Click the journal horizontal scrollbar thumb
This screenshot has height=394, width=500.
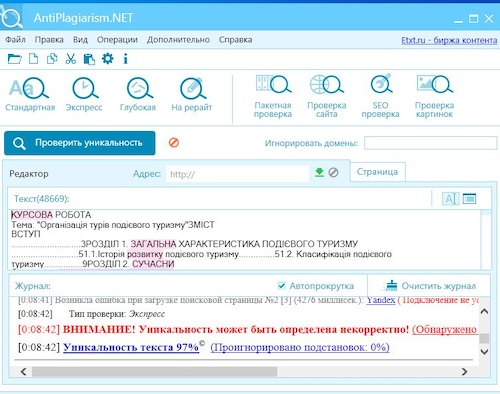tap(154, 371)
